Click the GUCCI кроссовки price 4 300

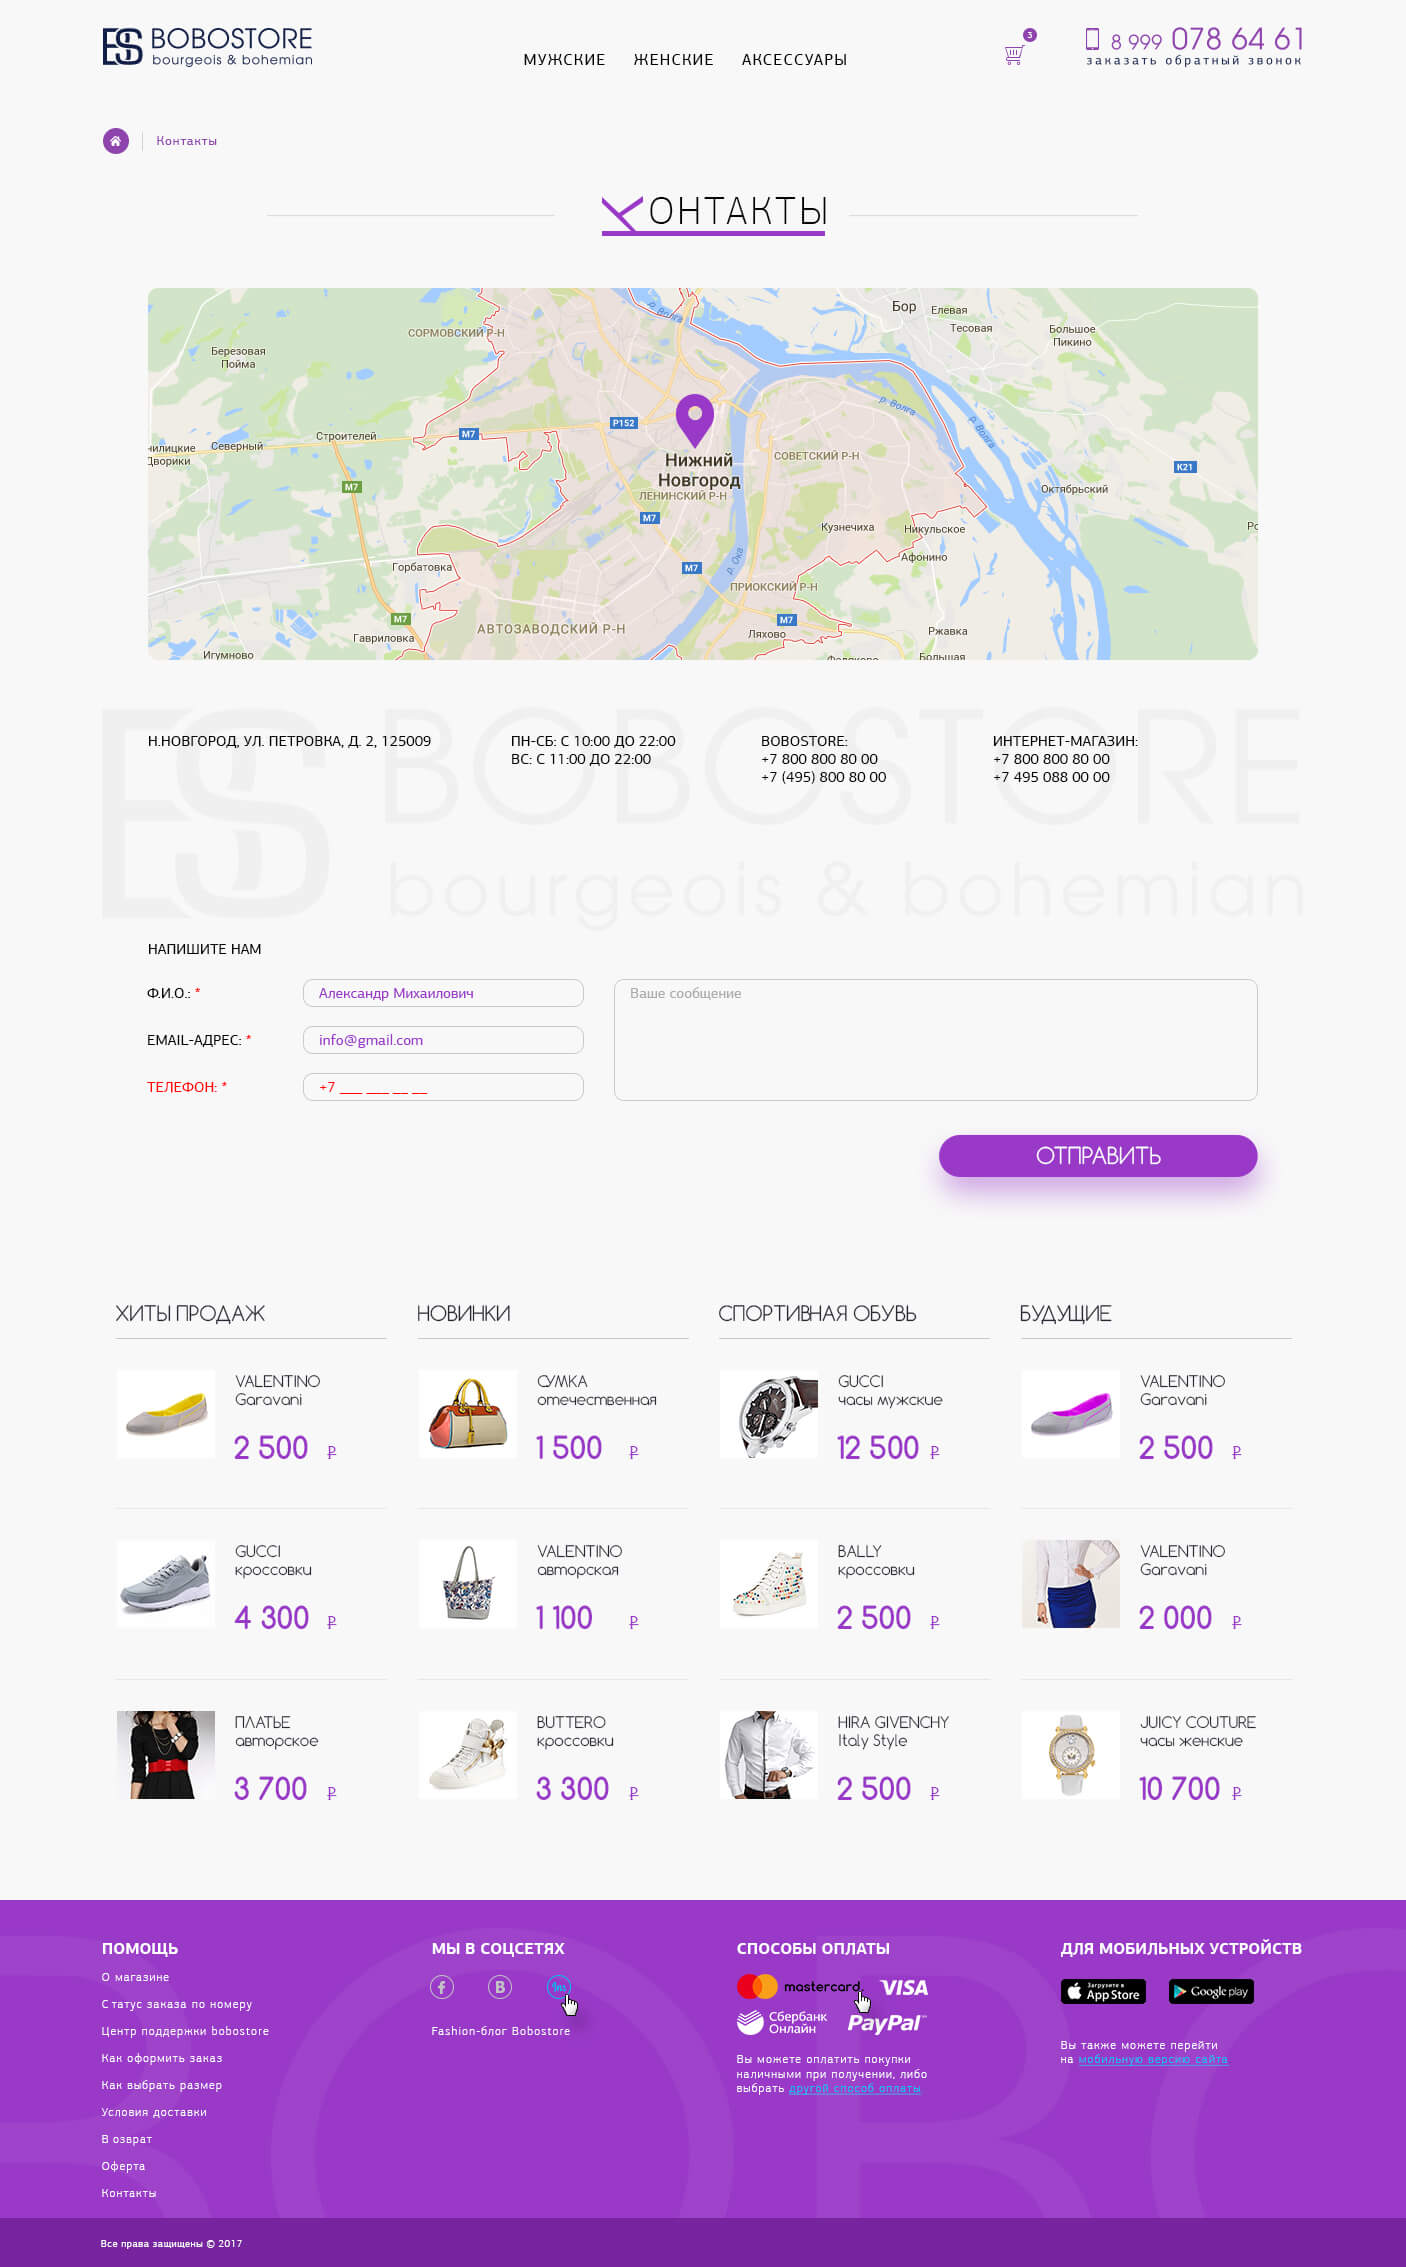(272, 1618)
